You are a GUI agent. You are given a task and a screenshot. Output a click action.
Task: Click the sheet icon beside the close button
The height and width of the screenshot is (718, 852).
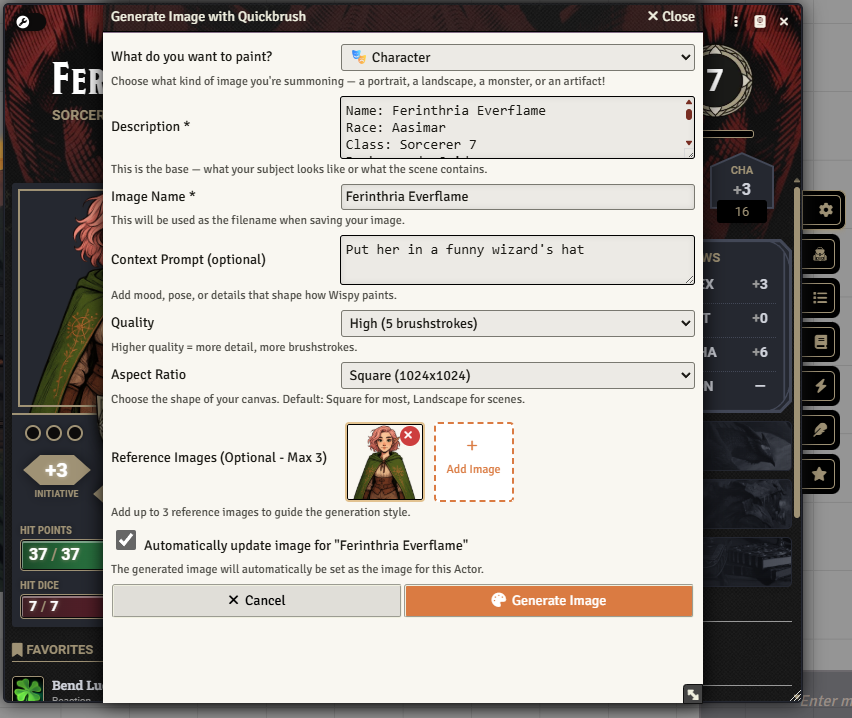(761, 20)
